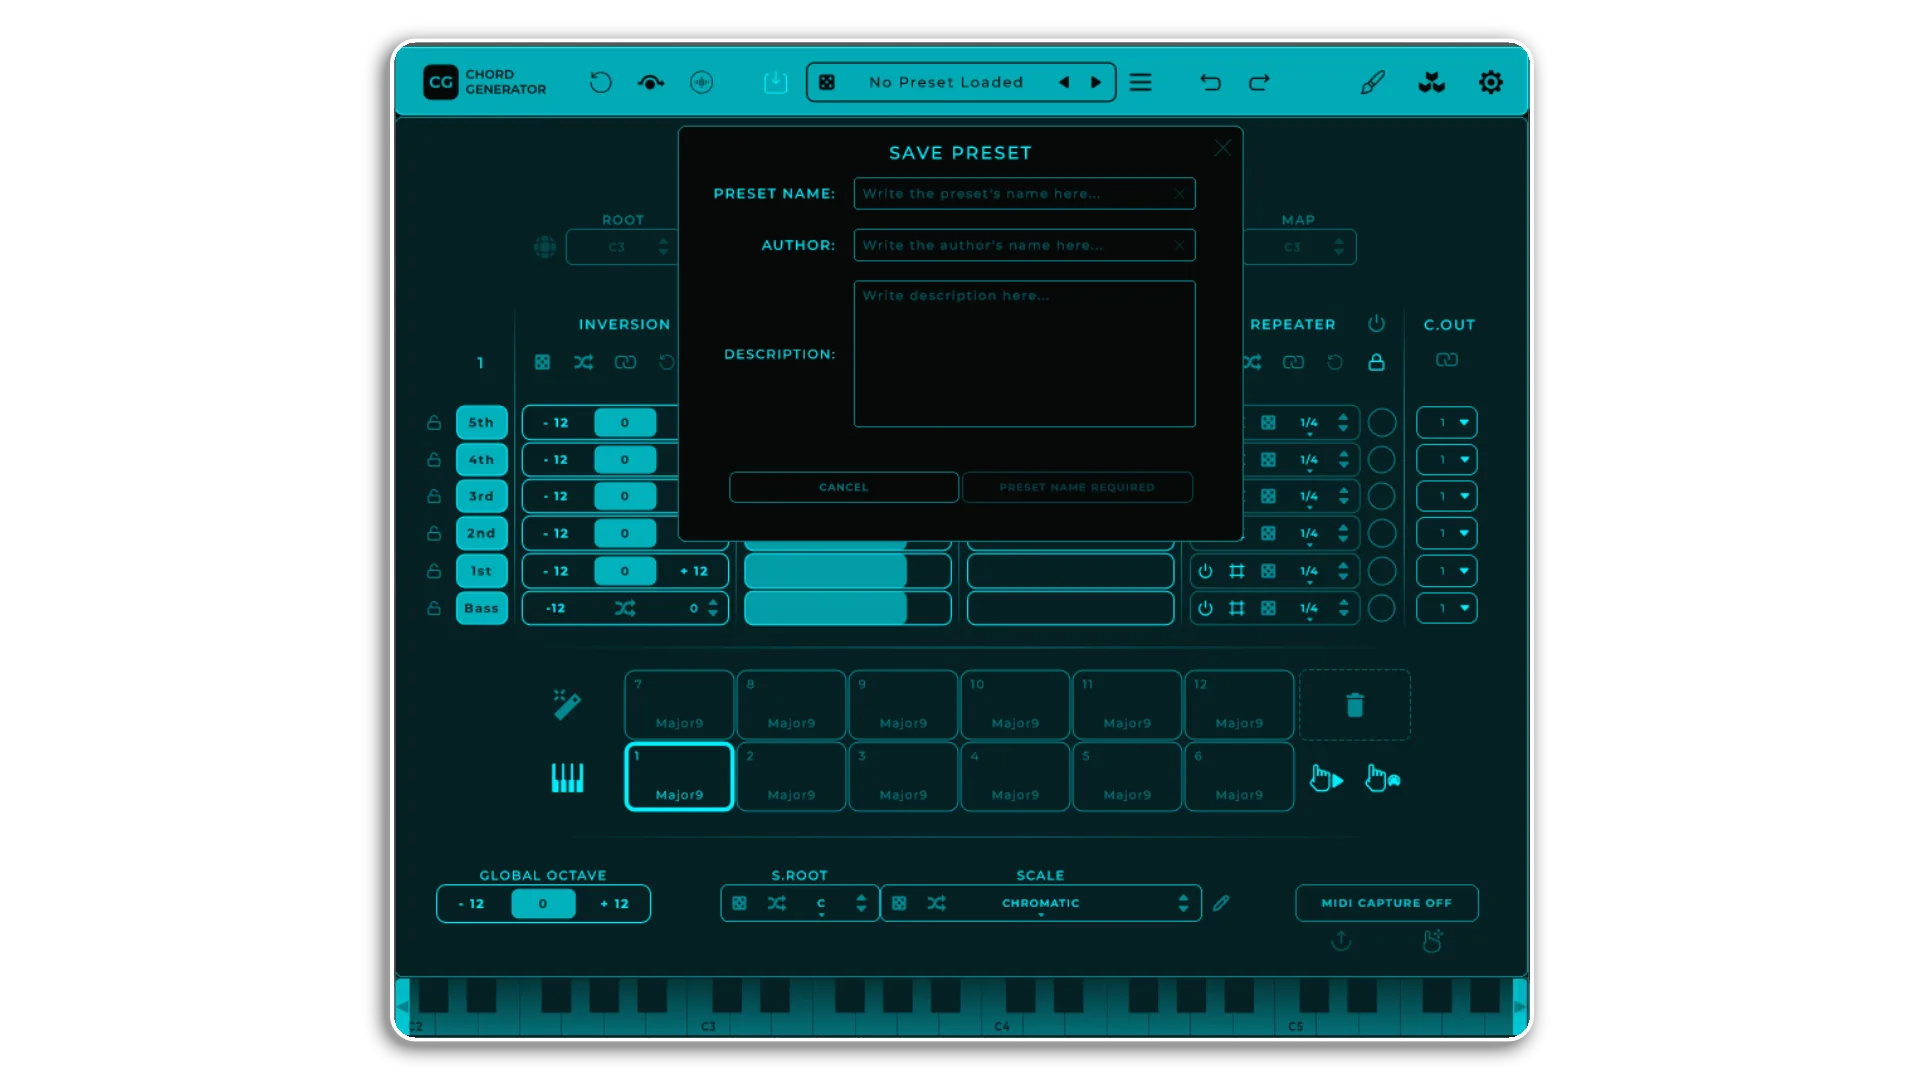Image resolution: width=1920 pixels, height=1080 pixels.
Task: Toggle the Repeater power button
Action: 1377,324
